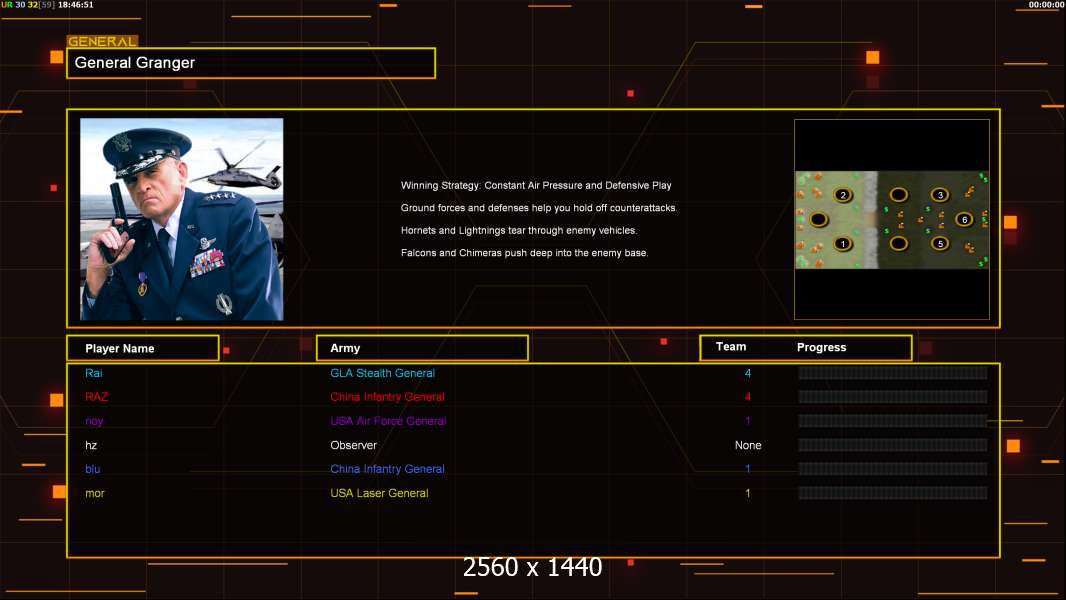Click the loading progress bar for Rai
The height and width of the screenshot is (600, 1066).
point(892,373)
